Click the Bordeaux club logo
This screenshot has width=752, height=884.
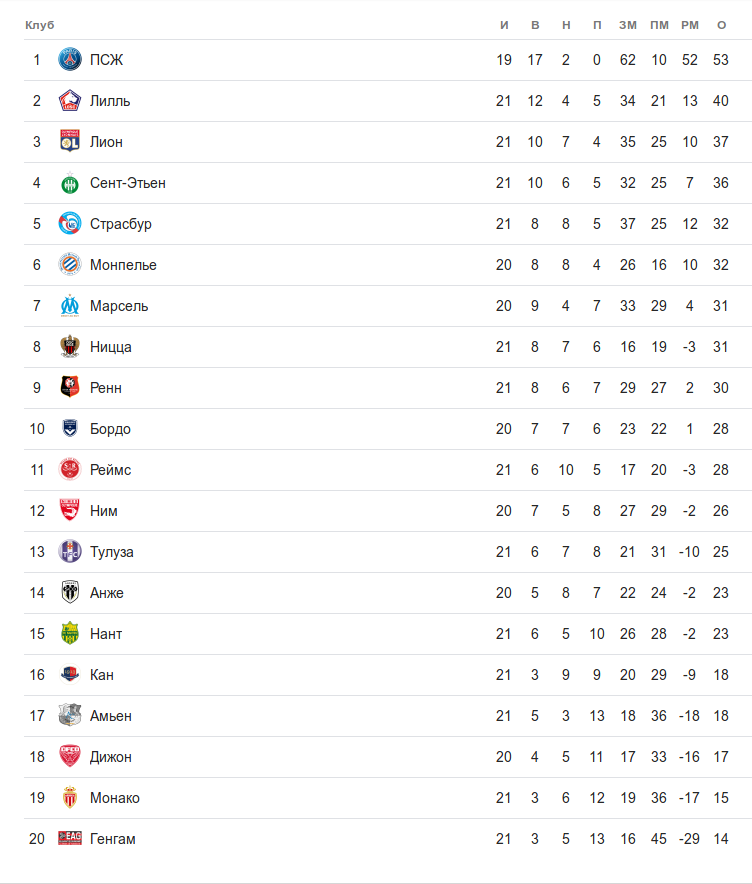69,429
